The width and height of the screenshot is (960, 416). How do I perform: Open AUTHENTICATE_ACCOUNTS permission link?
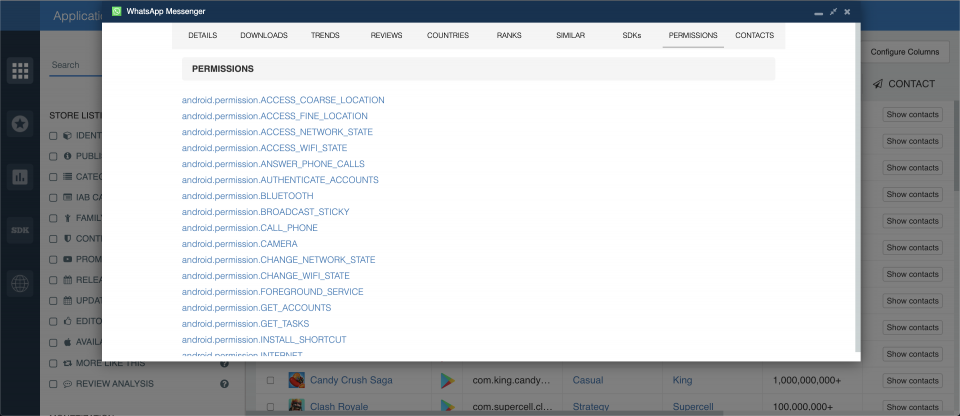280,180
